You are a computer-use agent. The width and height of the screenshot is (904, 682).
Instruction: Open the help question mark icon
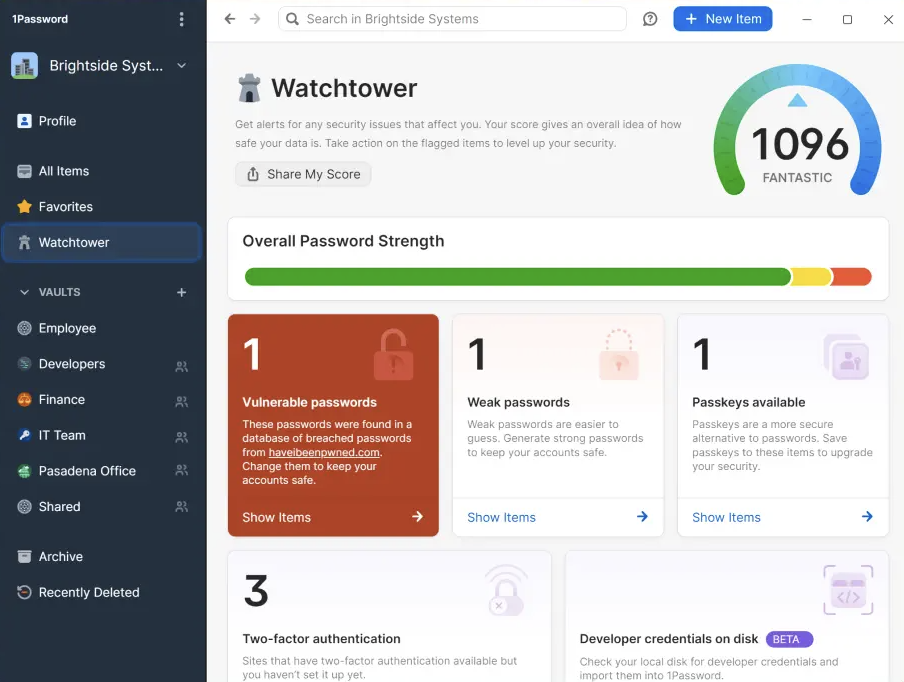point(650,19)
